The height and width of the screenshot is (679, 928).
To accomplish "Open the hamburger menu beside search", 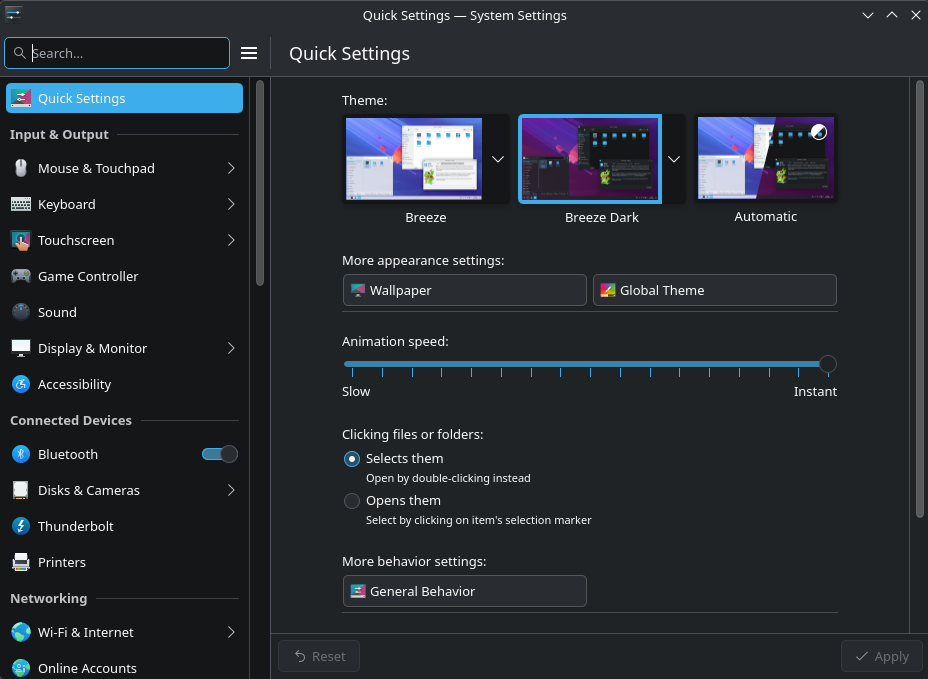I will 248,53.
